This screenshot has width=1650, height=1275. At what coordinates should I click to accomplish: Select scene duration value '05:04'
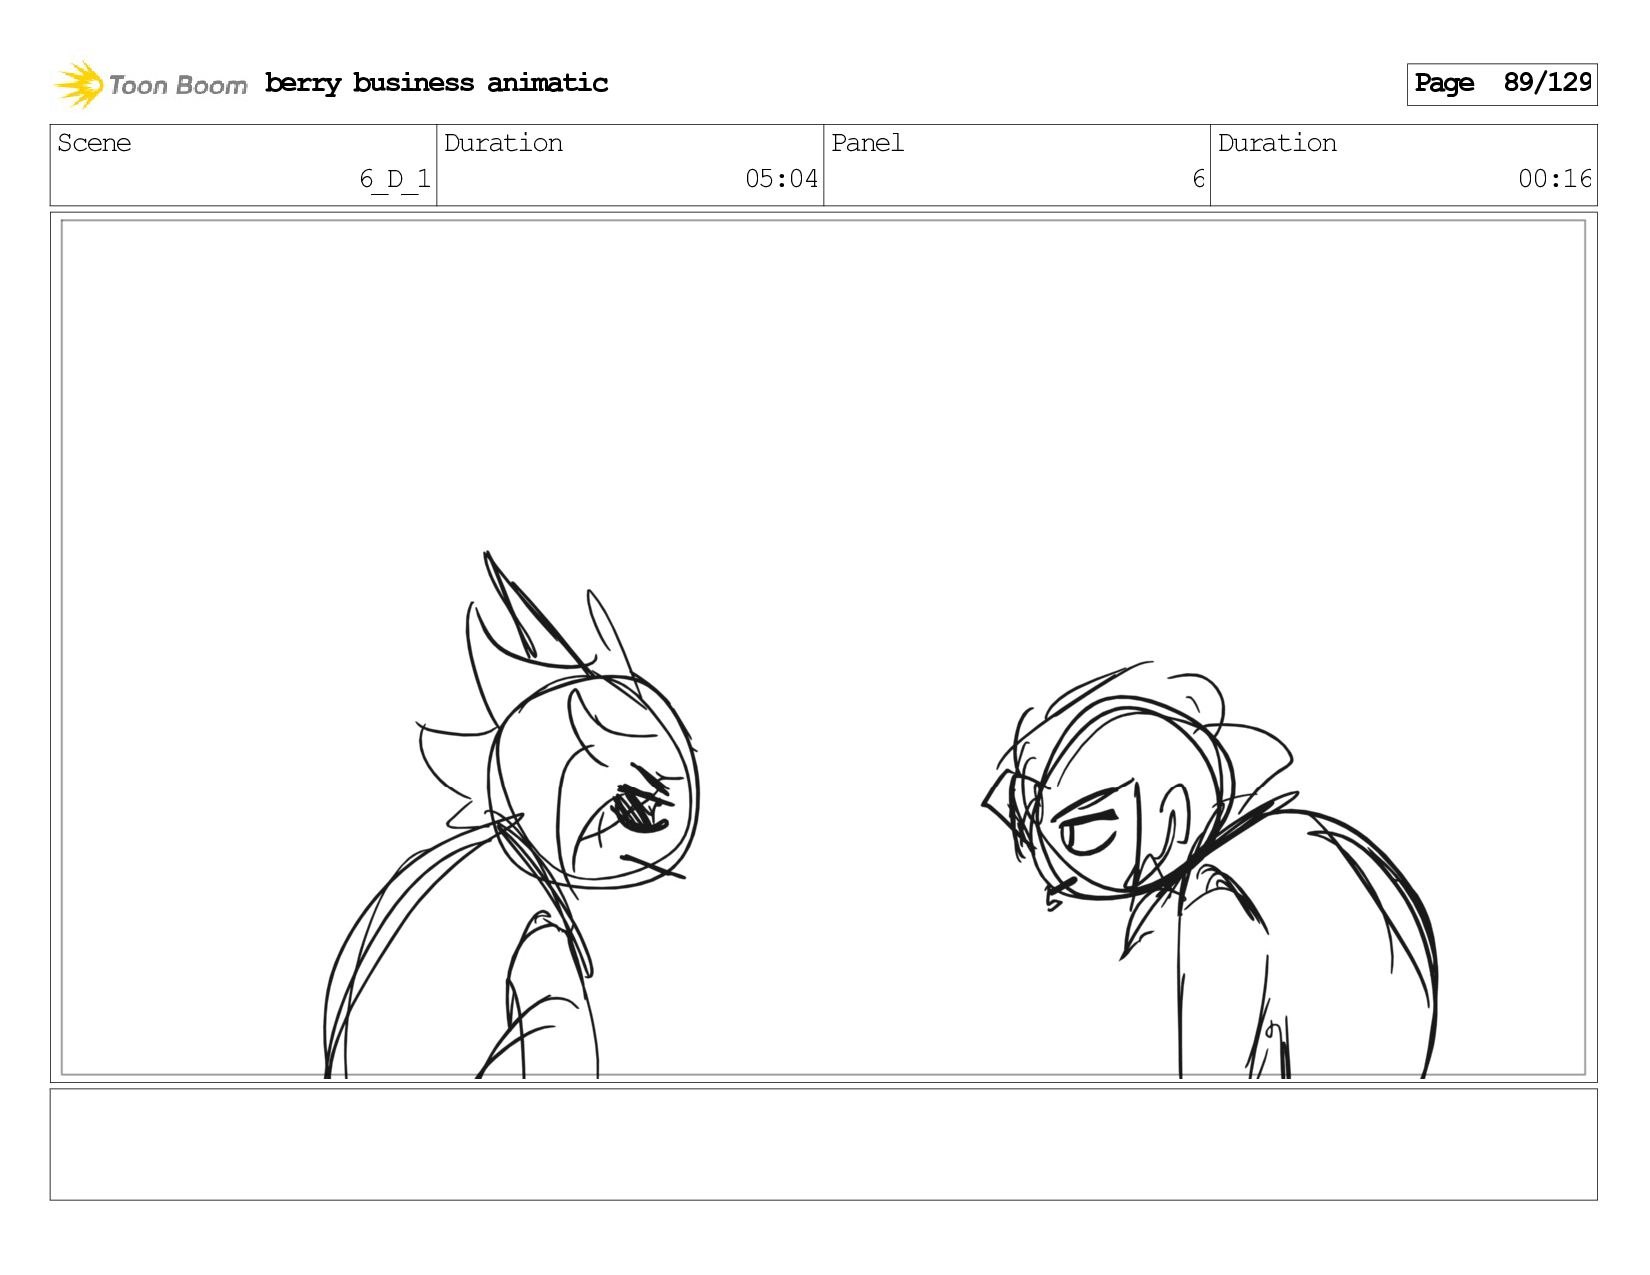(x=781, y=179)
